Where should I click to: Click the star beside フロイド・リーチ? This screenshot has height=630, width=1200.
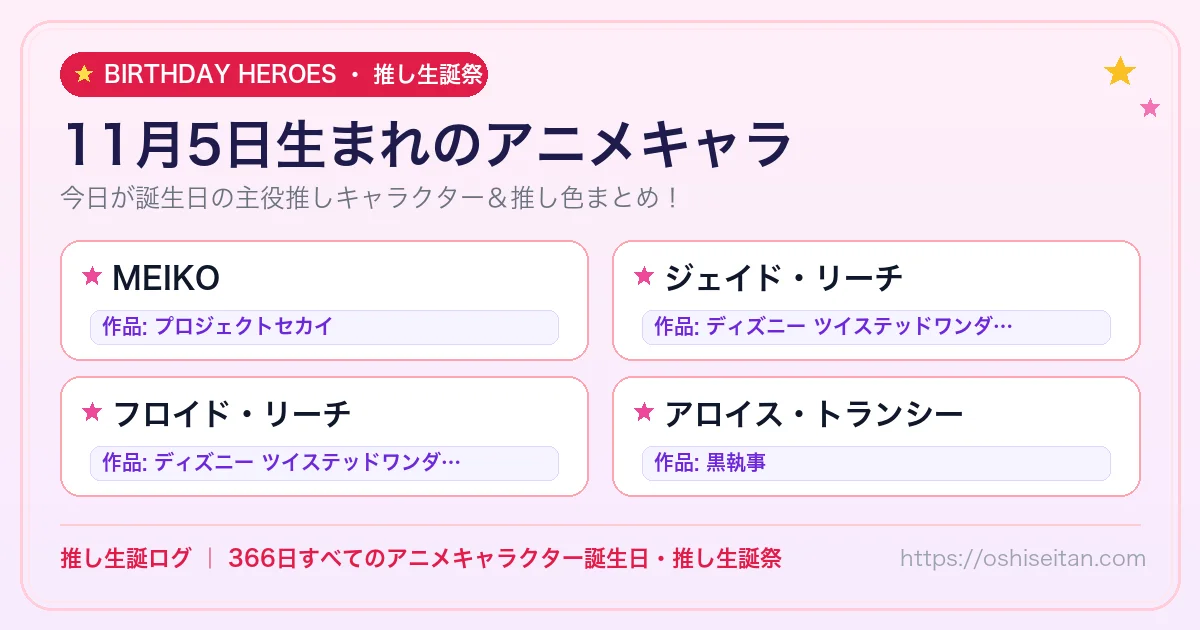tap(92, 412)
